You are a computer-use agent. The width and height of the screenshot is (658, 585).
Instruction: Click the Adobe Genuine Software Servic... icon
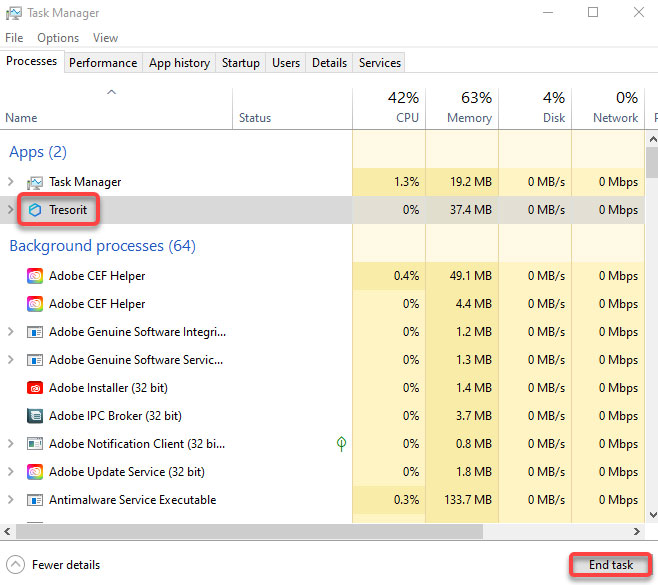[35, 360]
